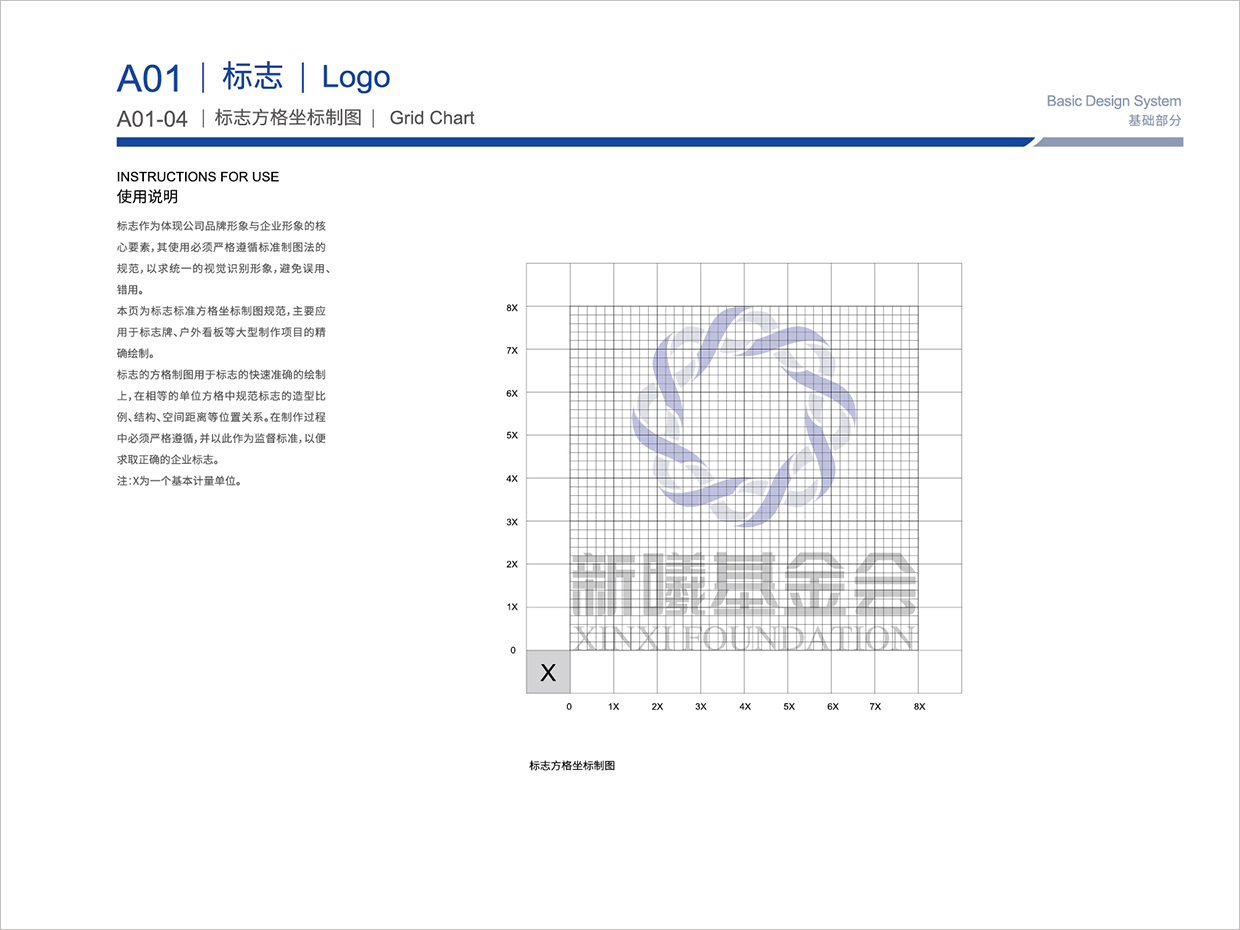Toggle the 0 origin label on the chart
1240x930 pixels.
(x=513, y=650)
